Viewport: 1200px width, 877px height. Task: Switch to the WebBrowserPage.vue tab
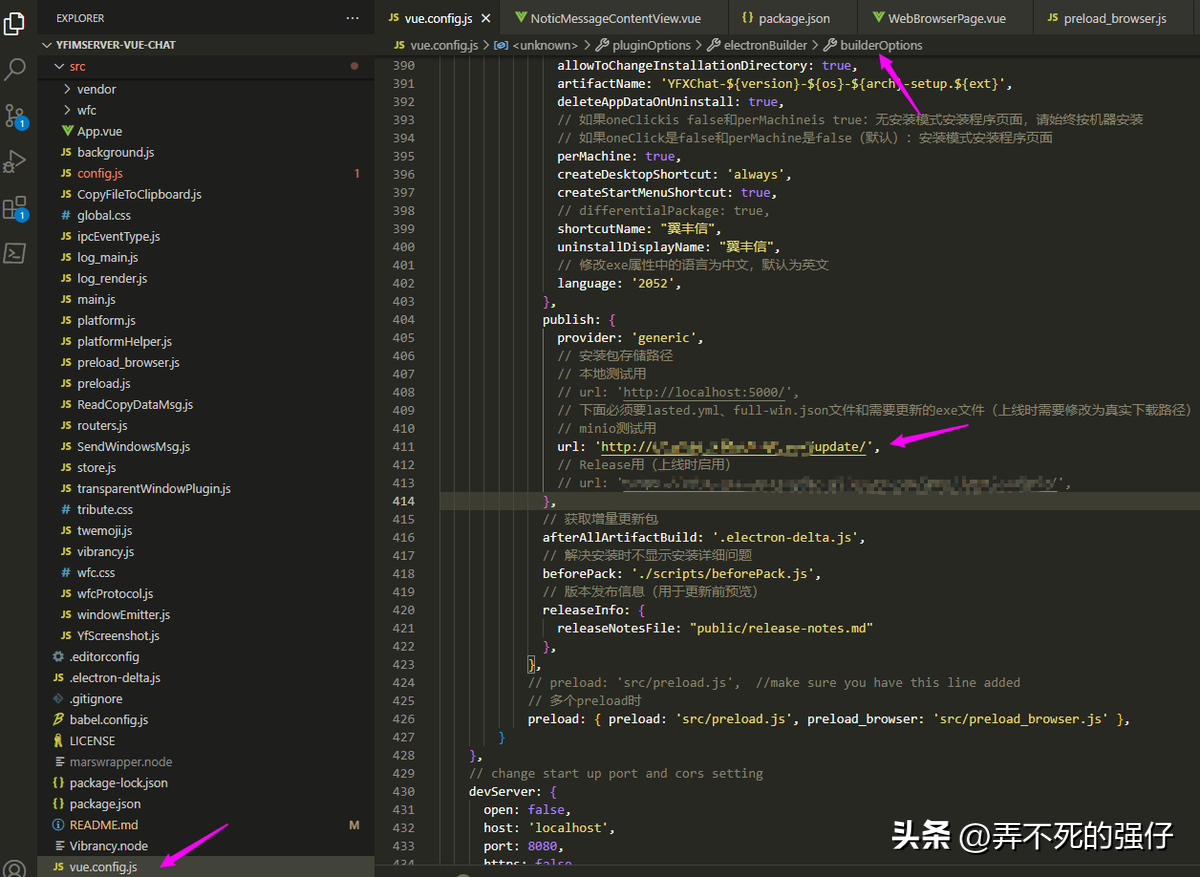tap(939, 18)
